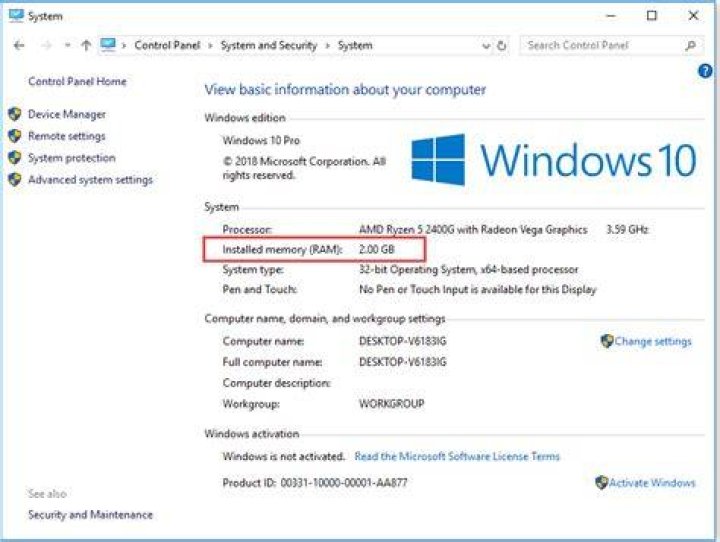Expand the address bar history dropdown
Image resolution: width=720 pixels, height=542 pixels.
click(486, 45)
